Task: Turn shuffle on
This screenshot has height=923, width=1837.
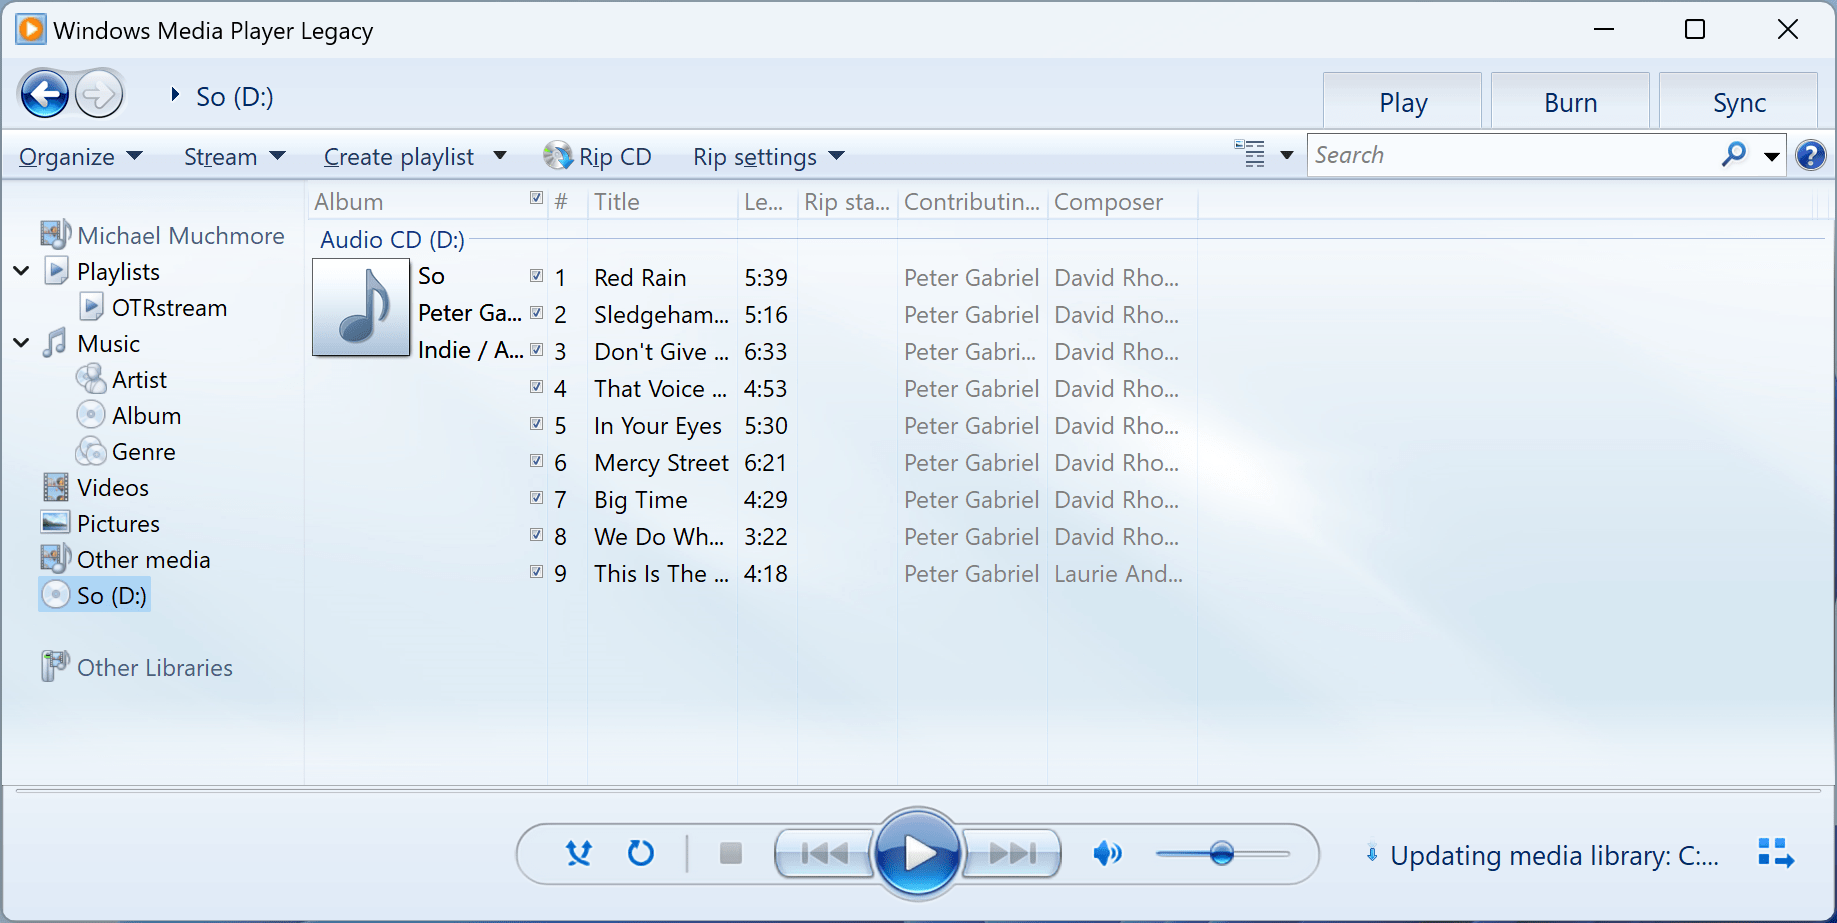Action: point(578,853)
